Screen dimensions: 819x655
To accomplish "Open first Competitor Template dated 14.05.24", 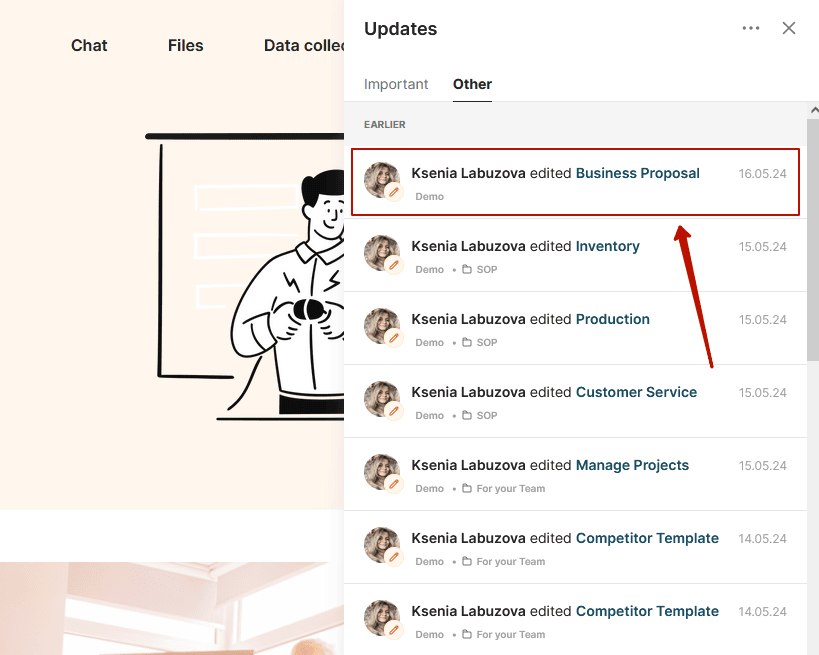I will point(647,539).
